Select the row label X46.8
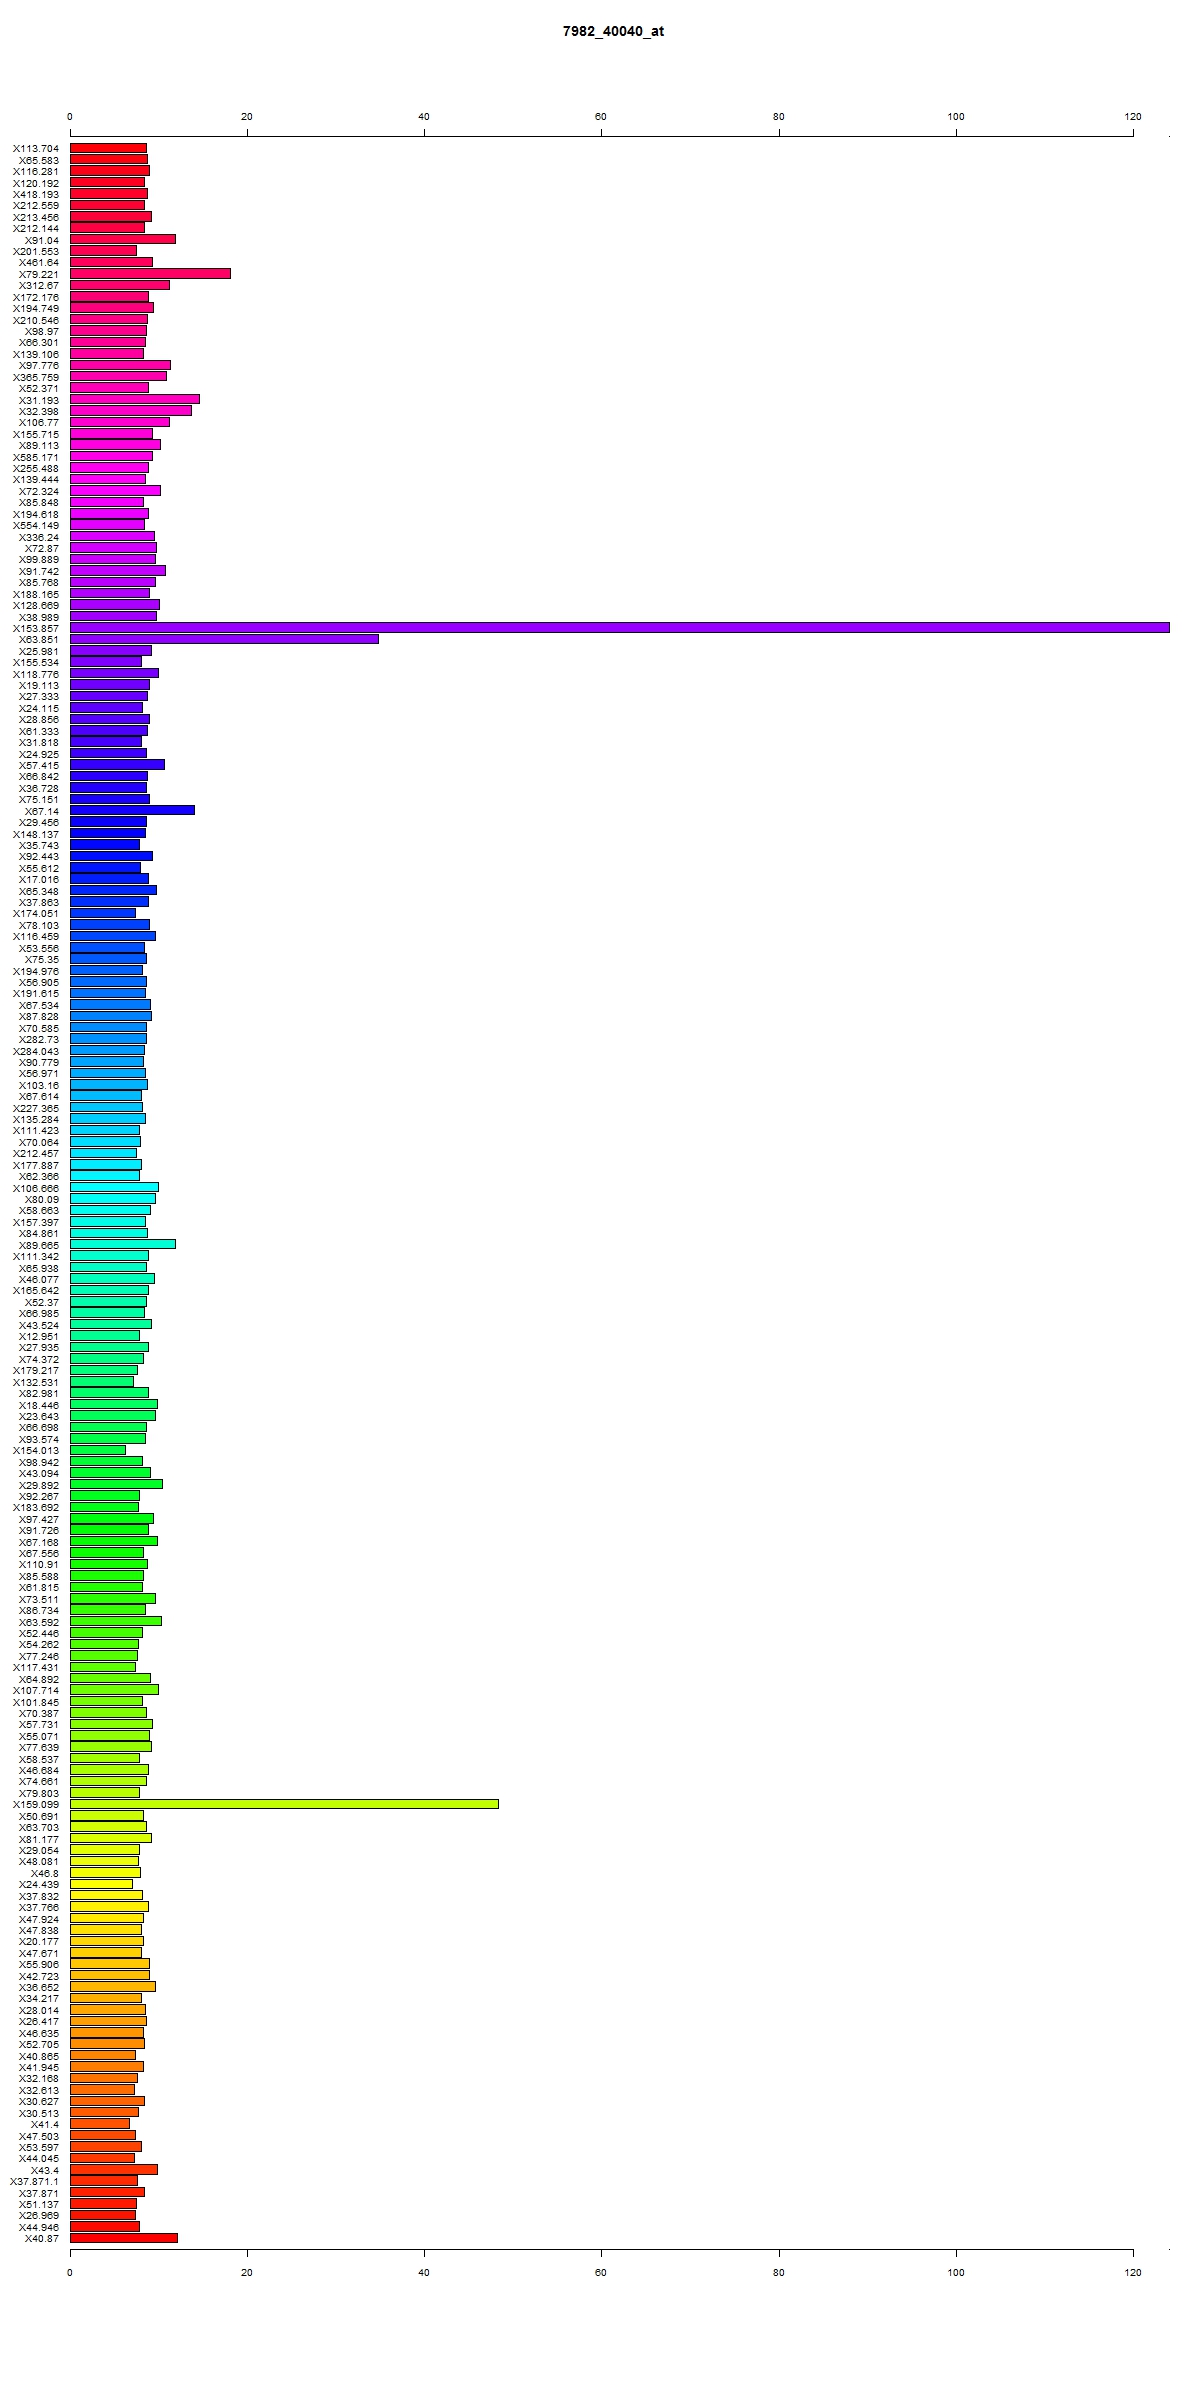Image resolution: width=1200 pixels, height=2400 pixels. pyautogui.click(x=45, y=1873)
